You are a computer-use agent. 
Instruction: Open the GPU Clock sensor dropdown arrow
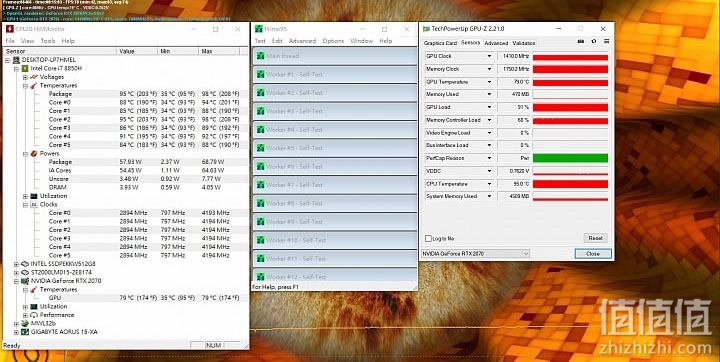pos(489,56)
